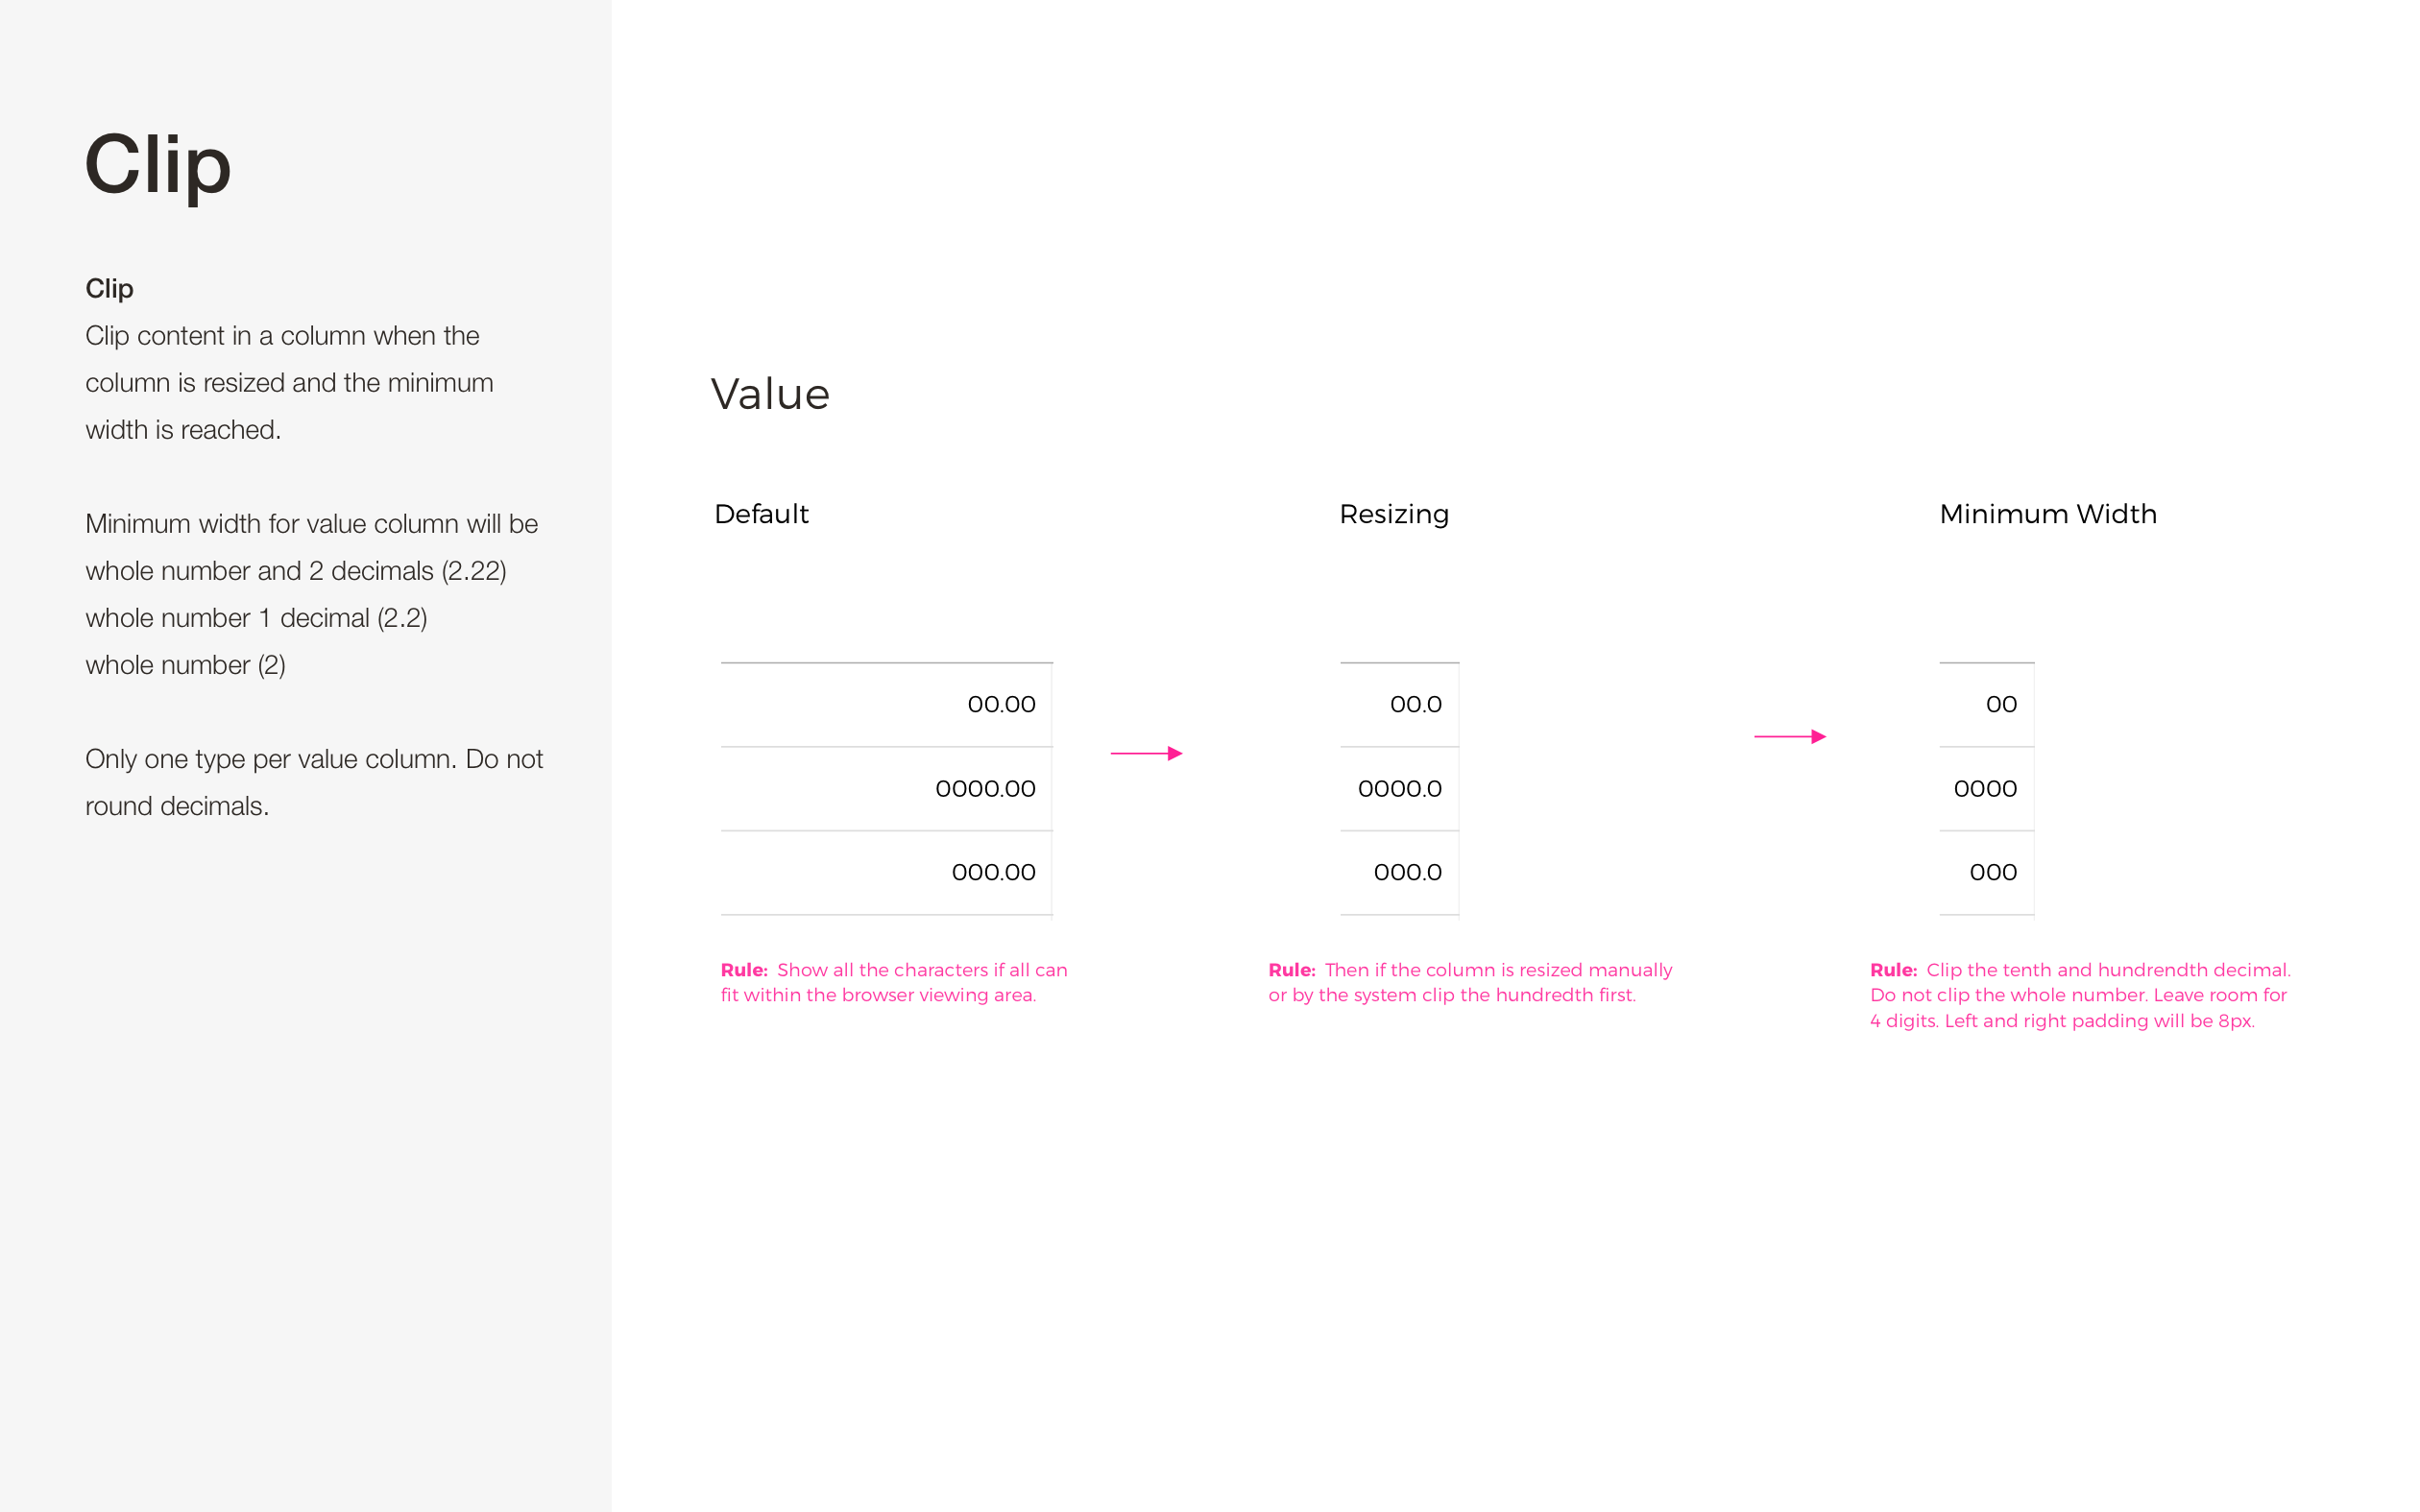Viewport: 2420px width, 1512px height.
Task: Click the pink arrow before Minimum Width
Action: (x=1790, y=737)
